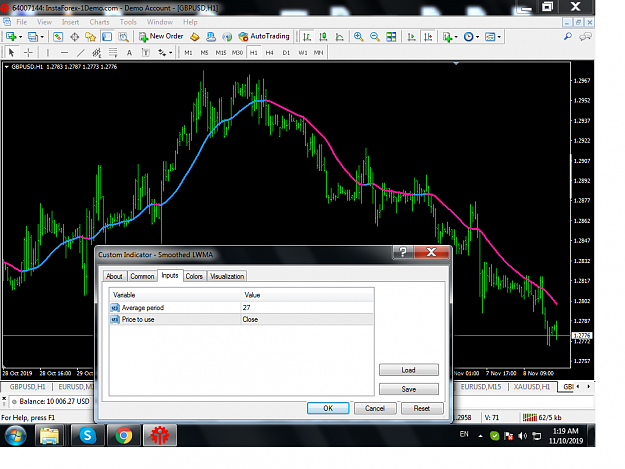Open the Insert menu

coord(71,22)
